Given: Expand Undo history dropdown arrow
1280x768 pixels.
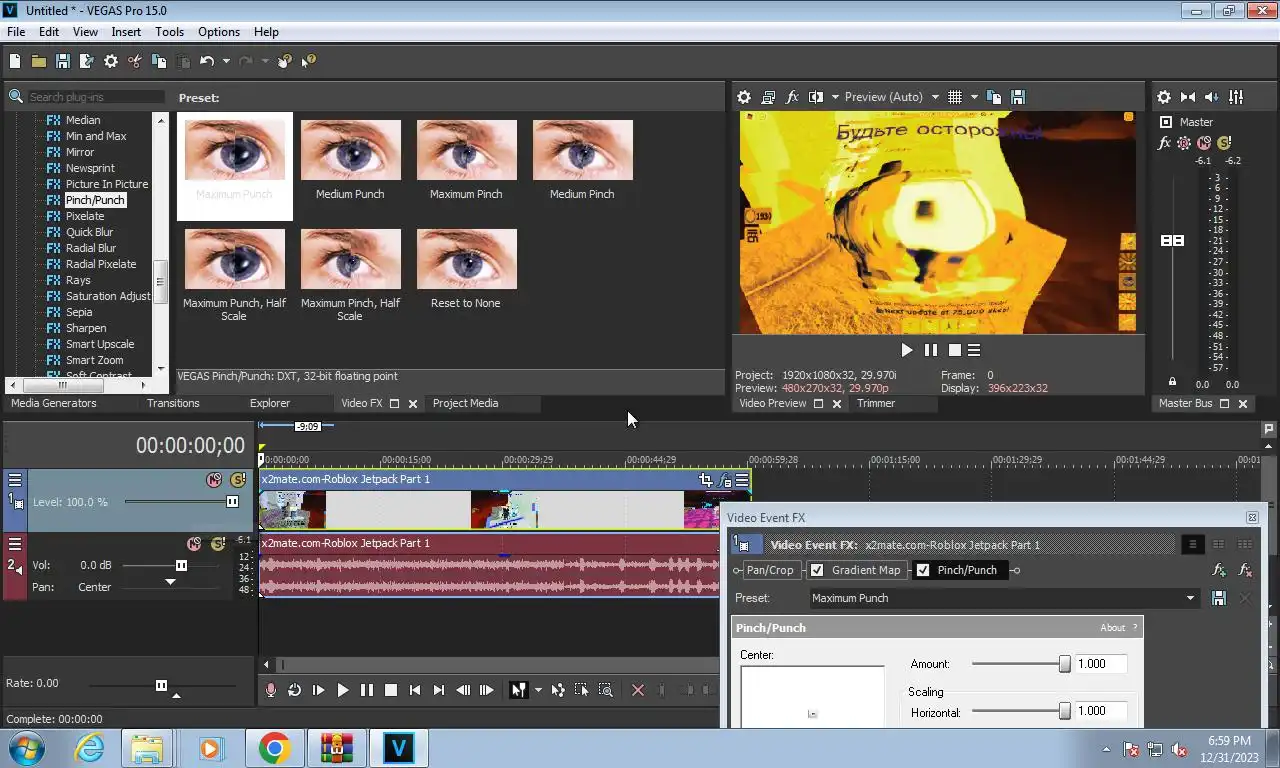Looking at the screenshot, I should coord(226,61).
